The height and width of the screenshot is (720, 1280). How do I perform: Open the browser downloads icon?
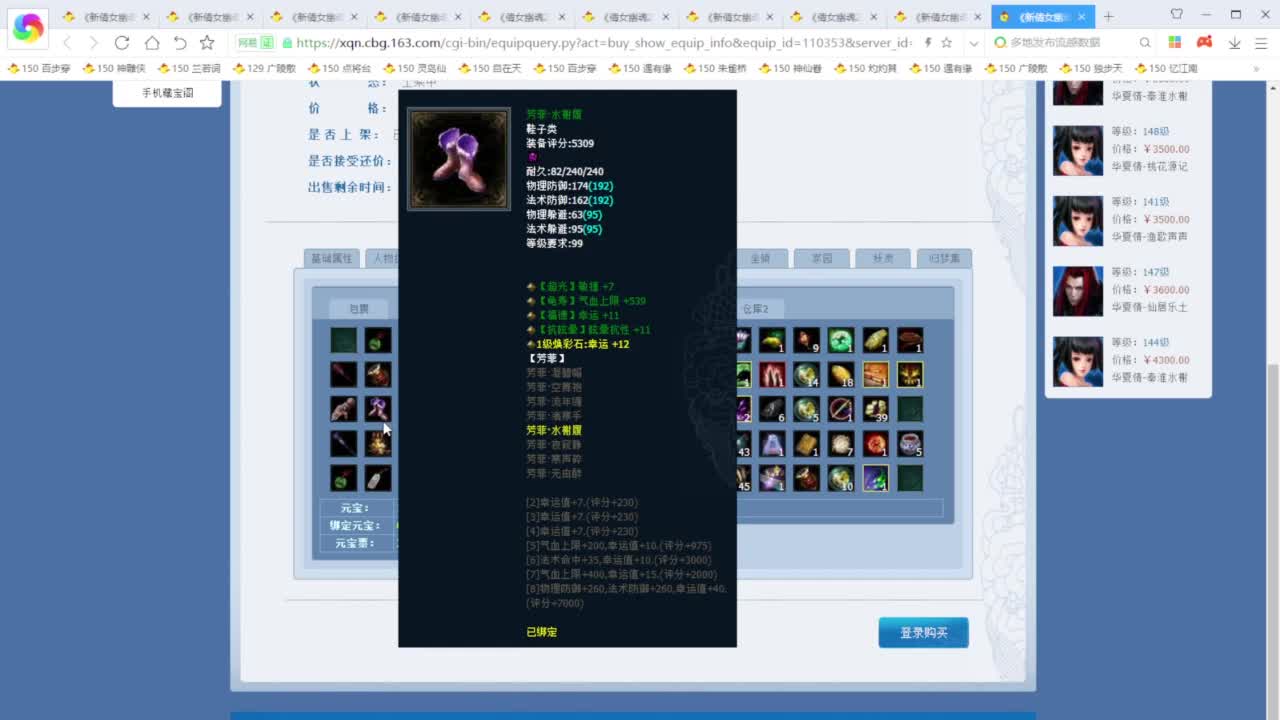[x=1234, y=43]
